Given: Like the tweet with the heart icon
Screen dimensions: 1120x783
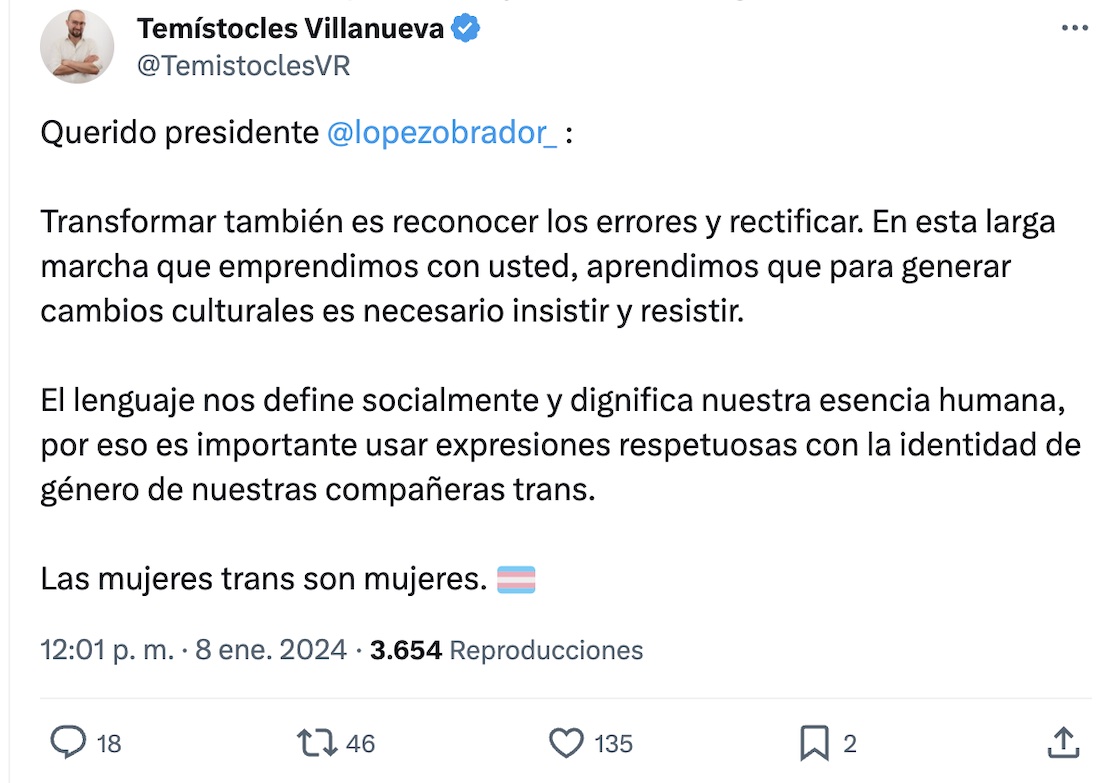Looking at the screenshot, I should pyautogui.click(x=567, y=743).
